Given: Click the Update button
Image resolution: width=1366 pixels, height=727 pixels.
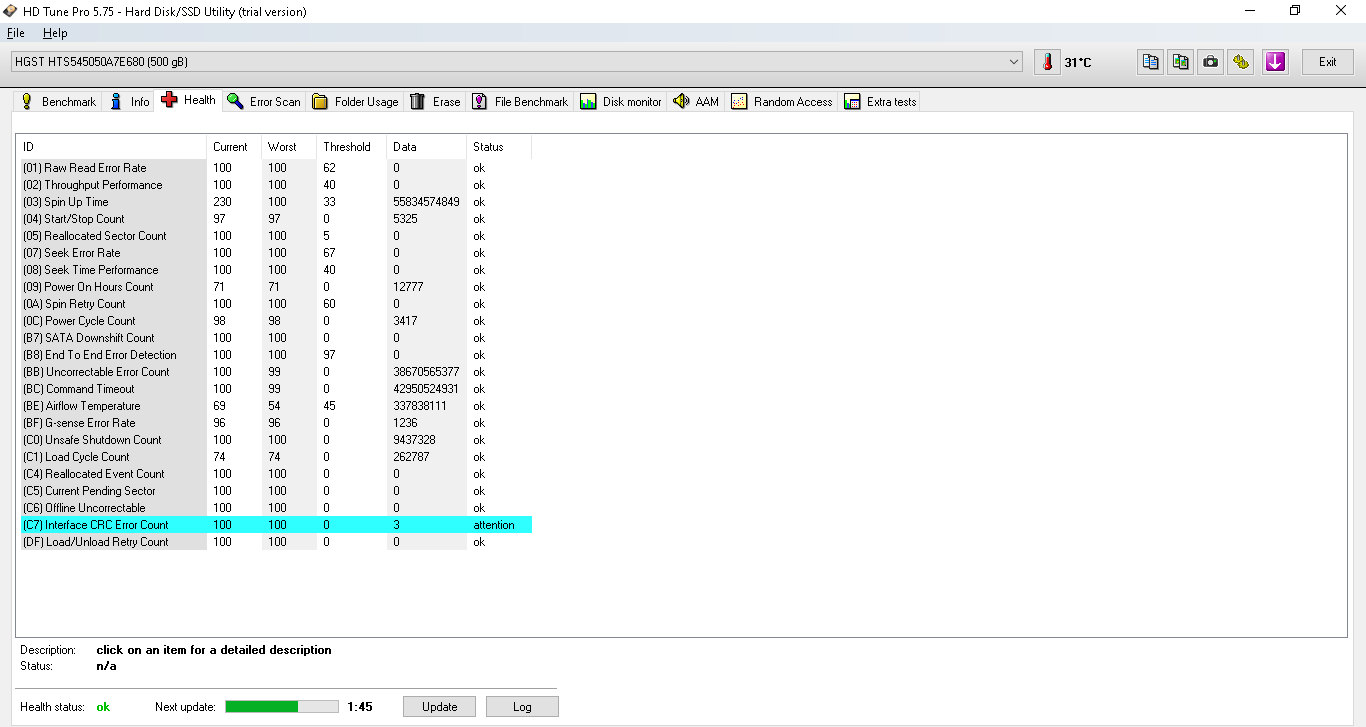Looking at the screenshot, I should tap(439, 707).
